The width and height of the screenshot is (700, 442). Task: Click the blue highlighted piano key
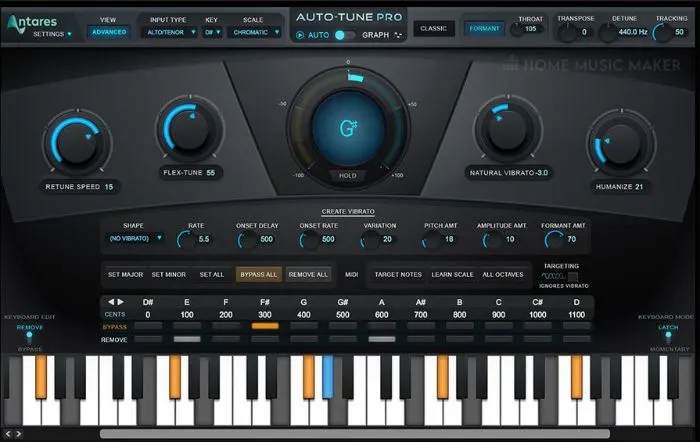tap(328, 376)
